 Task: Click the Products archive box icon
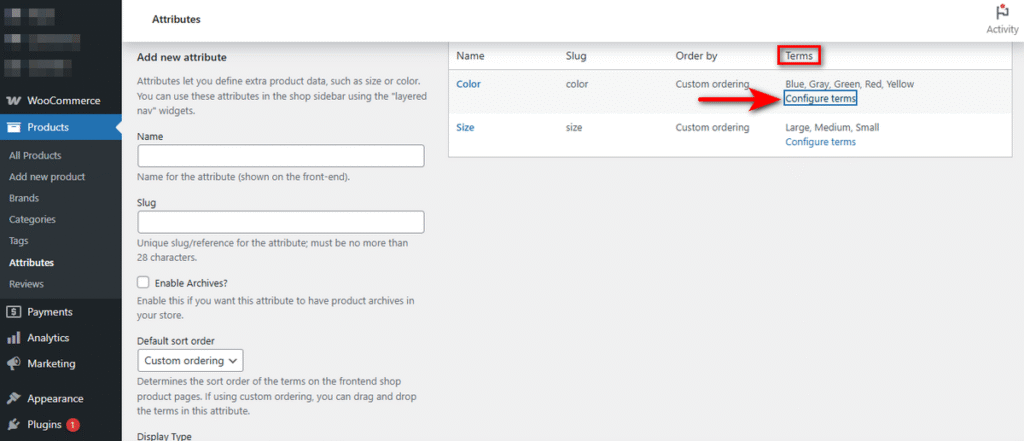[x=14, y=127]
